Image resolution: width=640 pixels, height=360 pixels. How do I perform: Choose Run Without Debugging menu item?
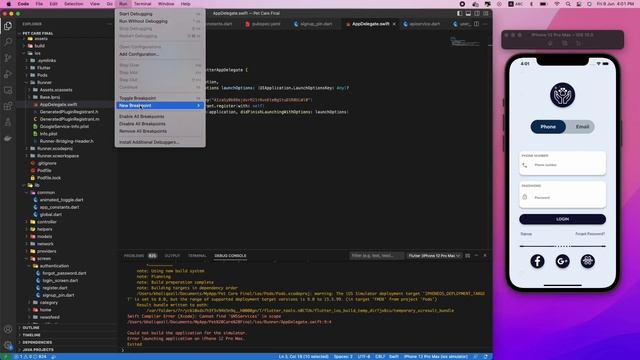click(x=160, y=21)
